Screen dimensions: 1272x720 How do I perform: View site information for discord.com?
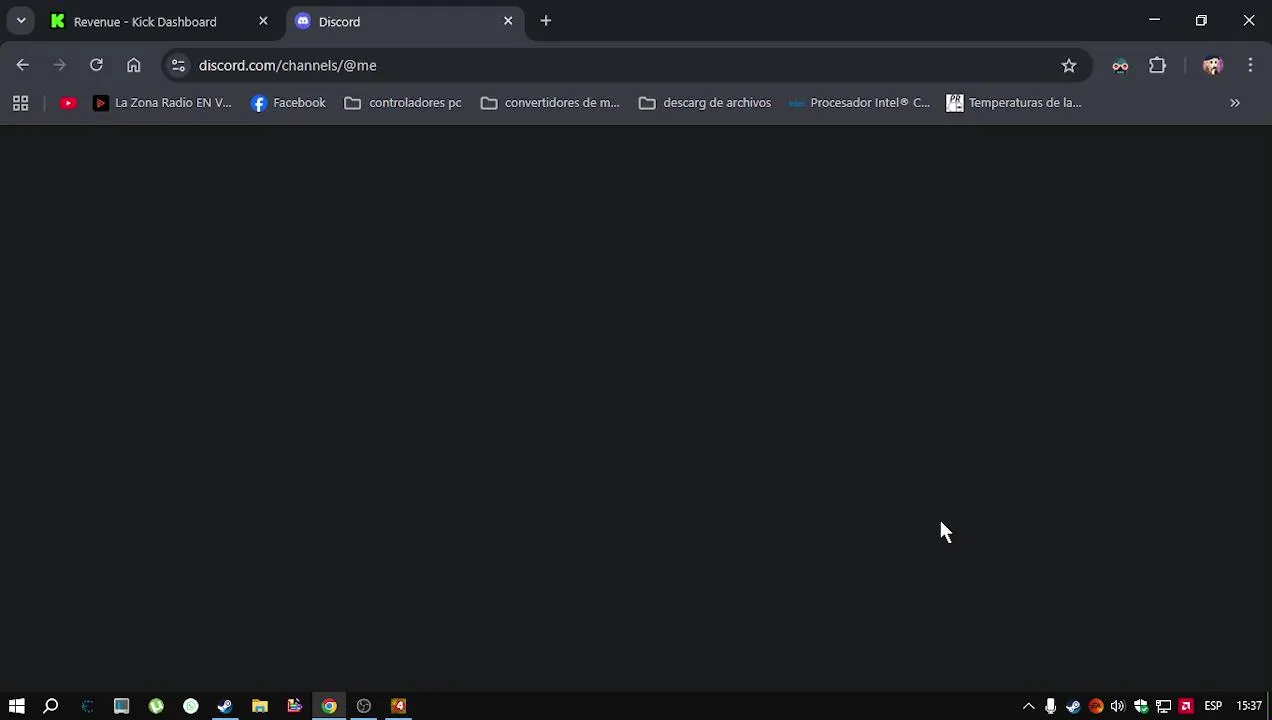click(x=178, y=65)
